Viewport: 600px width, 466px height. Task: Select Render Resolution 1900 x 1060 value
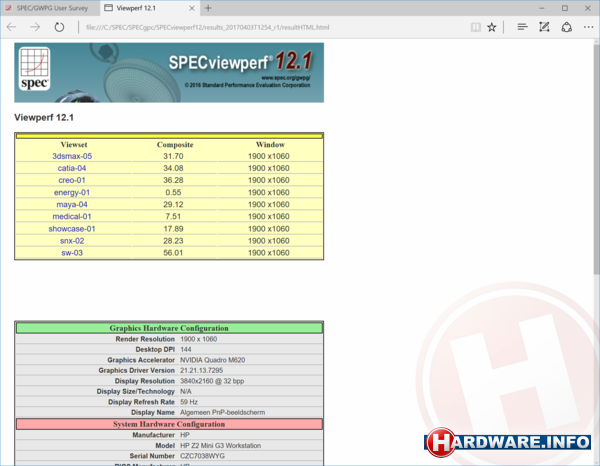click(198, 339)
